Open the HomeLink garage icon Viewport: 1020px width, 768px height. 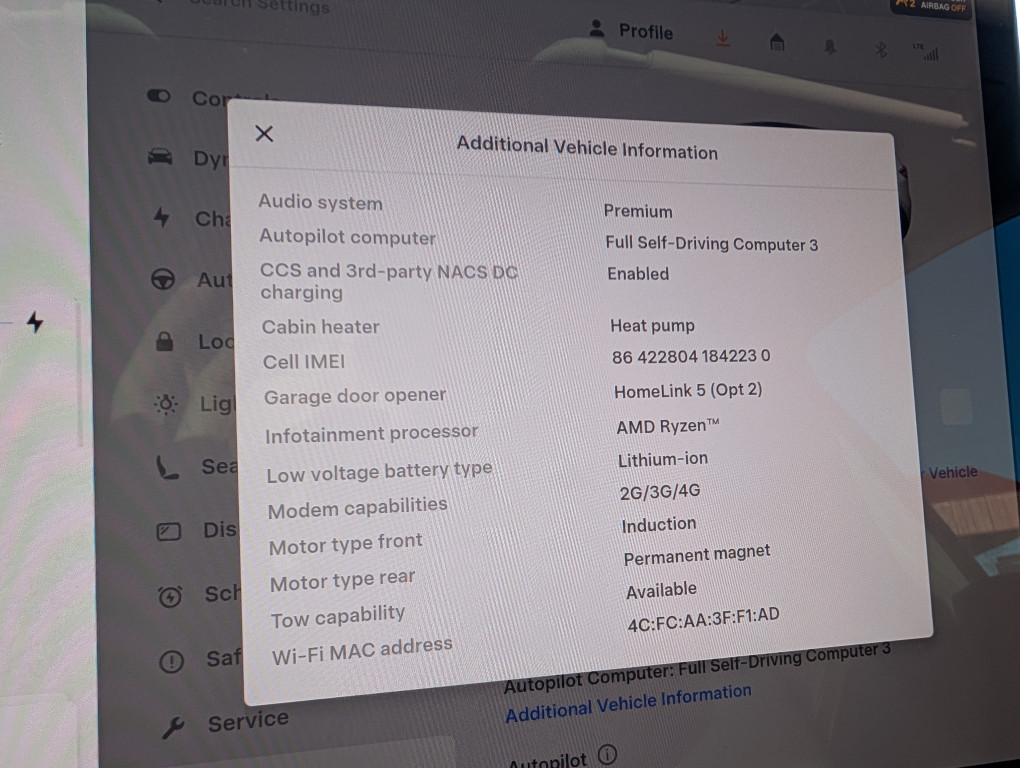point(777,42)
